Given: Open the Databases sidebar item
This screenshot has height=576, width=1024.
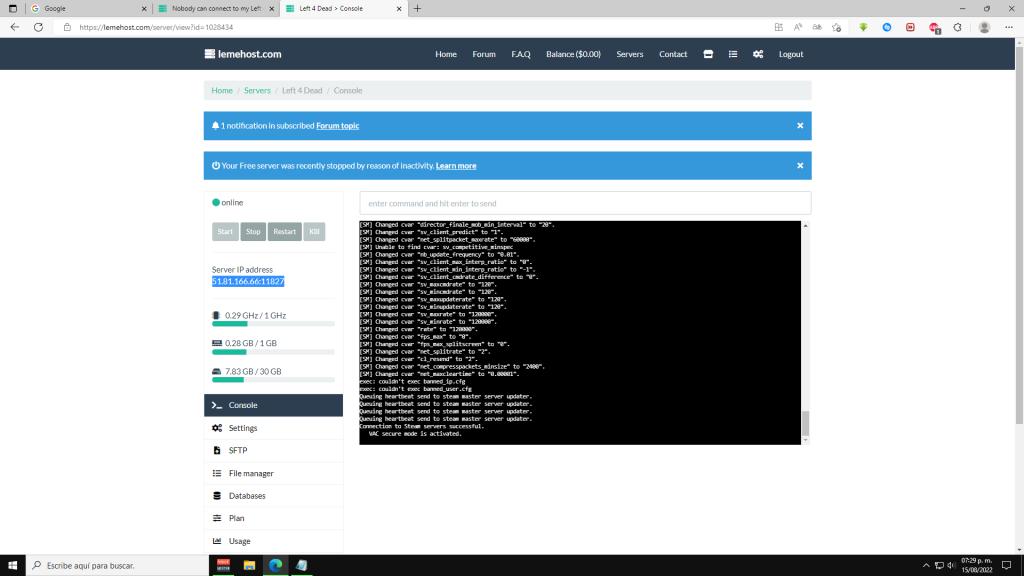Looking at the screenshot, I should (x=273, y=496).
